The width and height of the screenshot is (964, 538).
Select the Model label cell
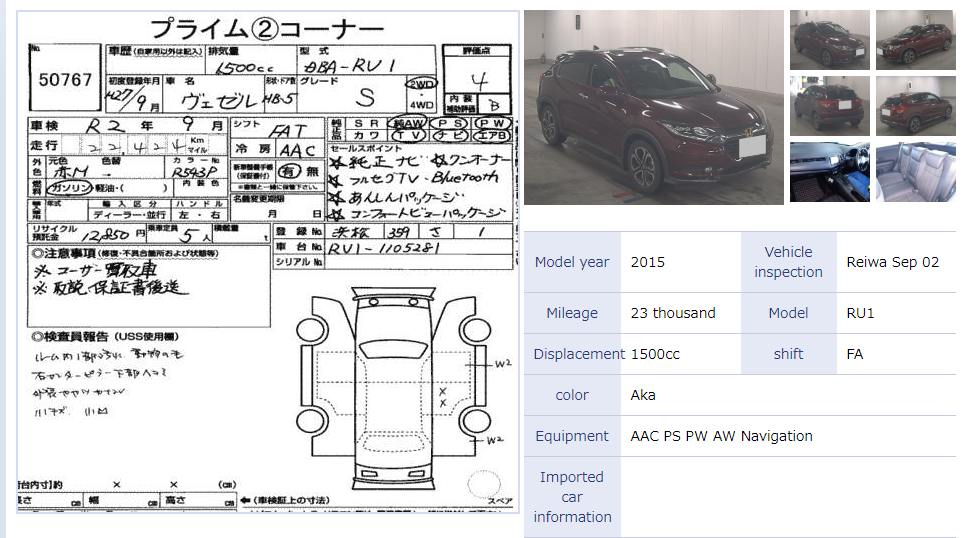point(788,313)
